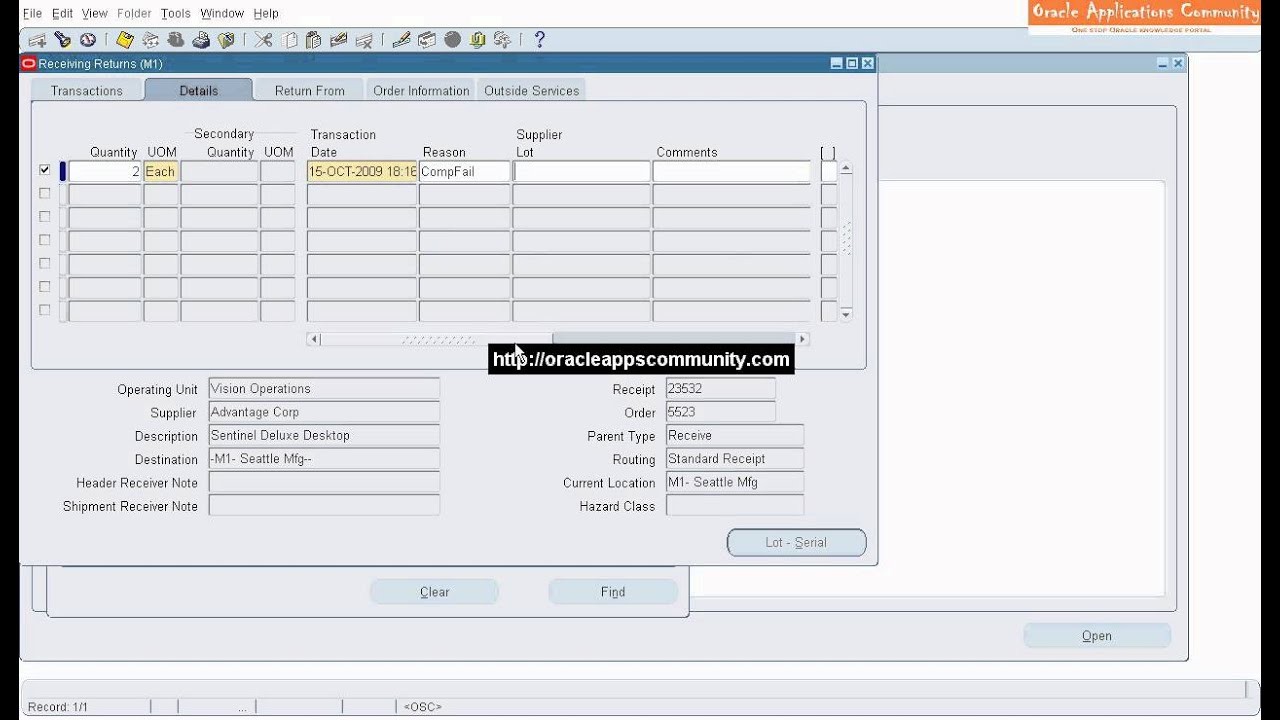This screenshot has height=720, width=1280.
Task: Open the File menu
Action: 32,13
